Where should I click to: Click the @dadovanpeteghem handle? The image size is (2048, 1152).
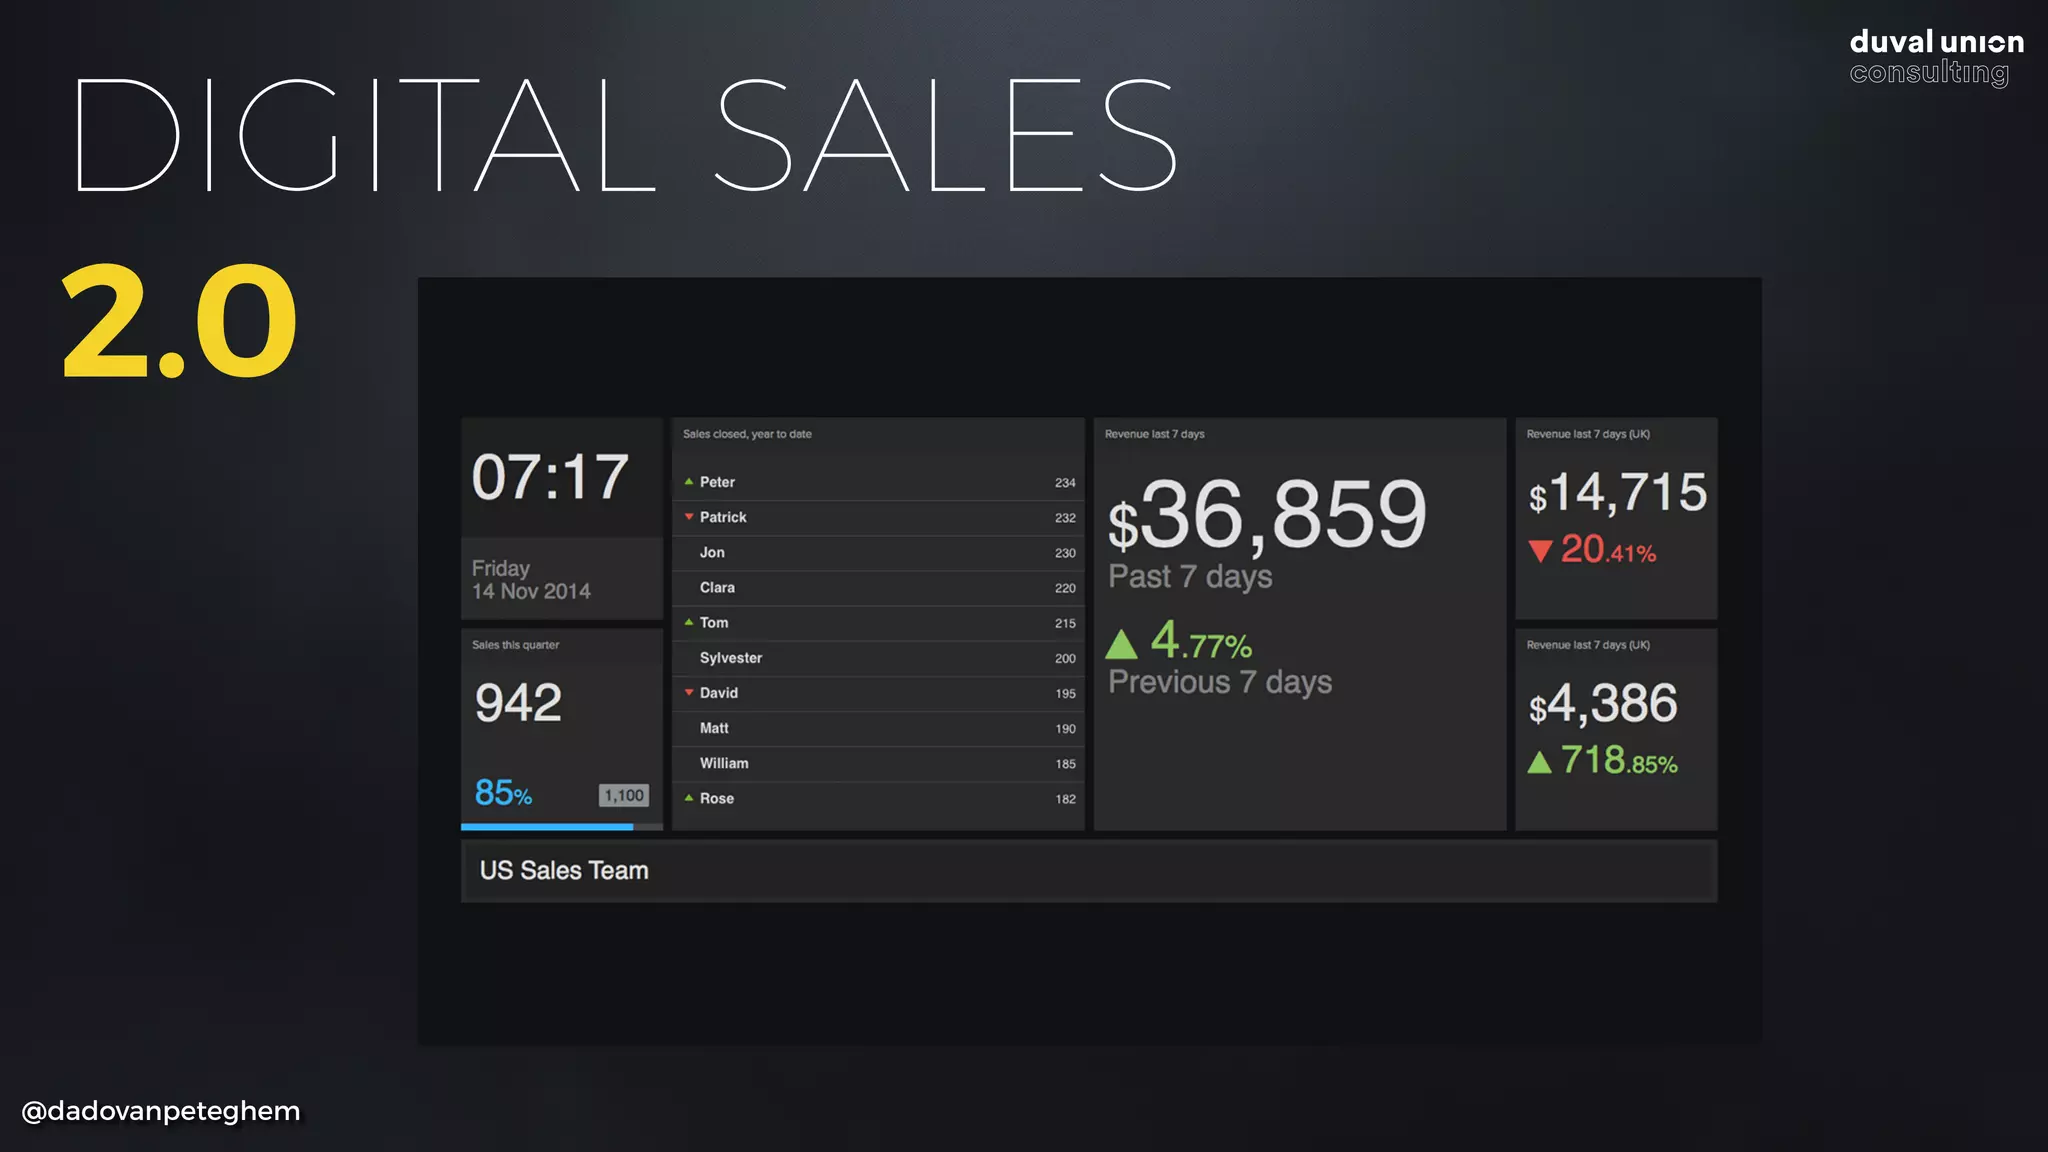tap(161, 1111)
